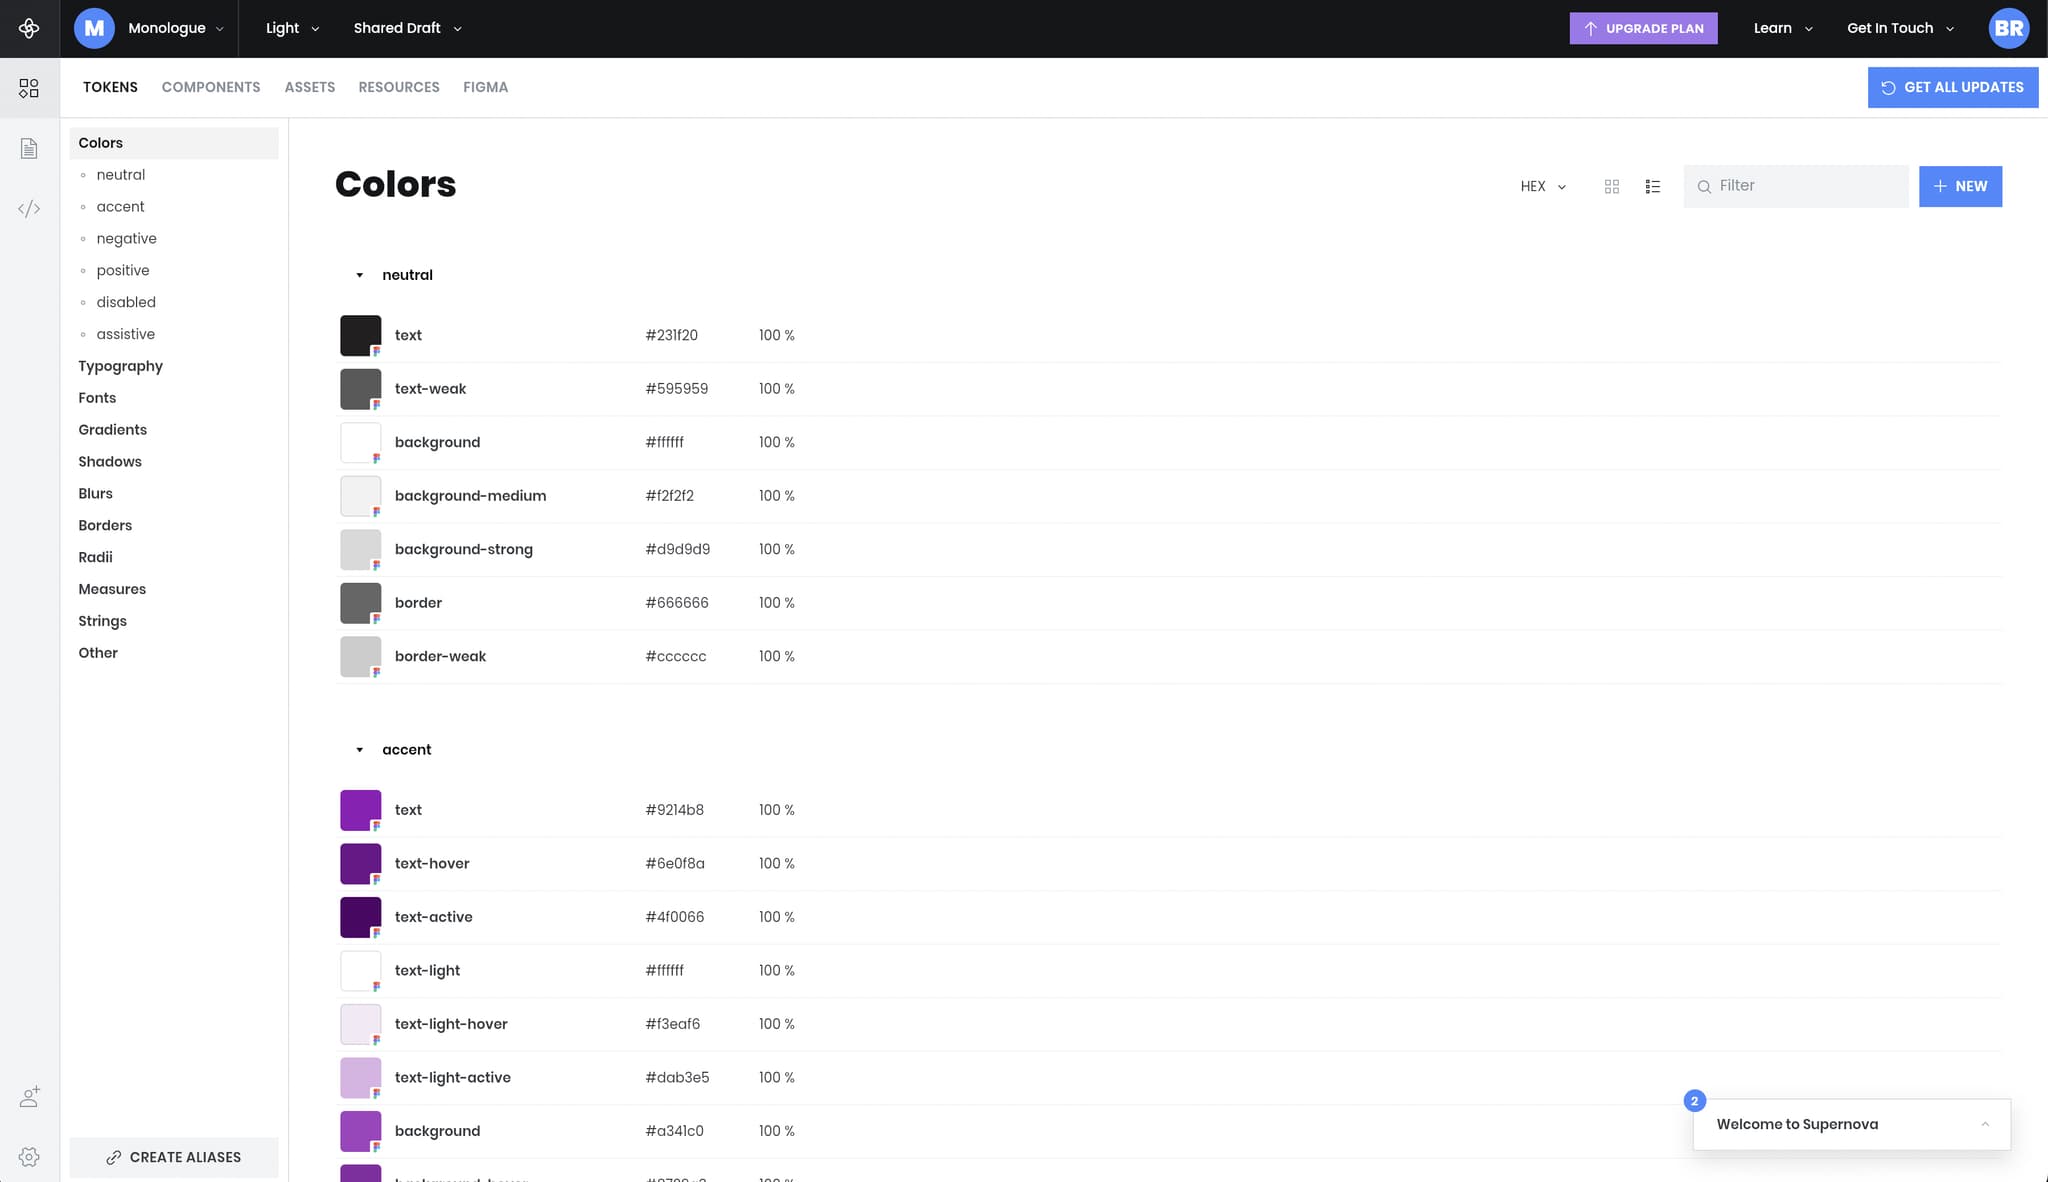Collapse the accent color group
The width and height of the screenshot is (2048, 1182).
[359, 750]
